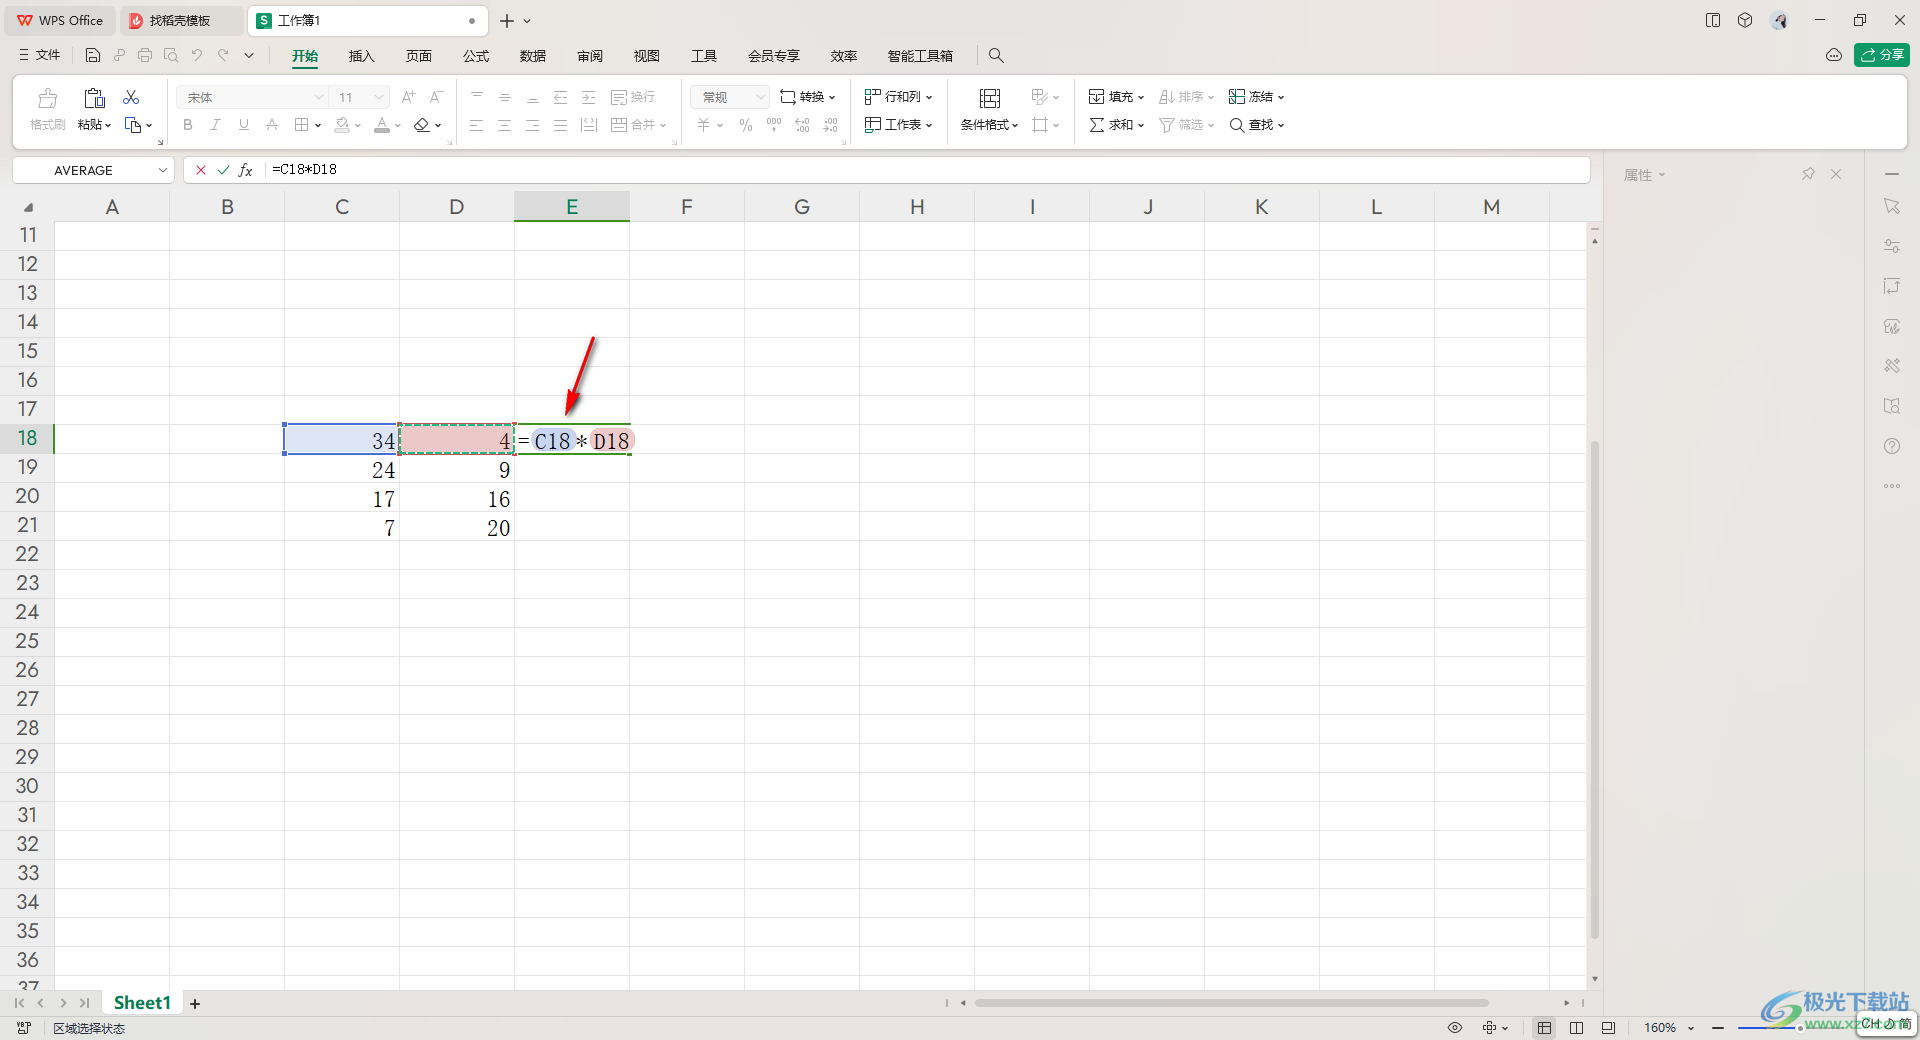Click the formula bar input showing =C18*D18
The height and width of the screenshot is (1040, 1920).
click(x=926, y=170)
